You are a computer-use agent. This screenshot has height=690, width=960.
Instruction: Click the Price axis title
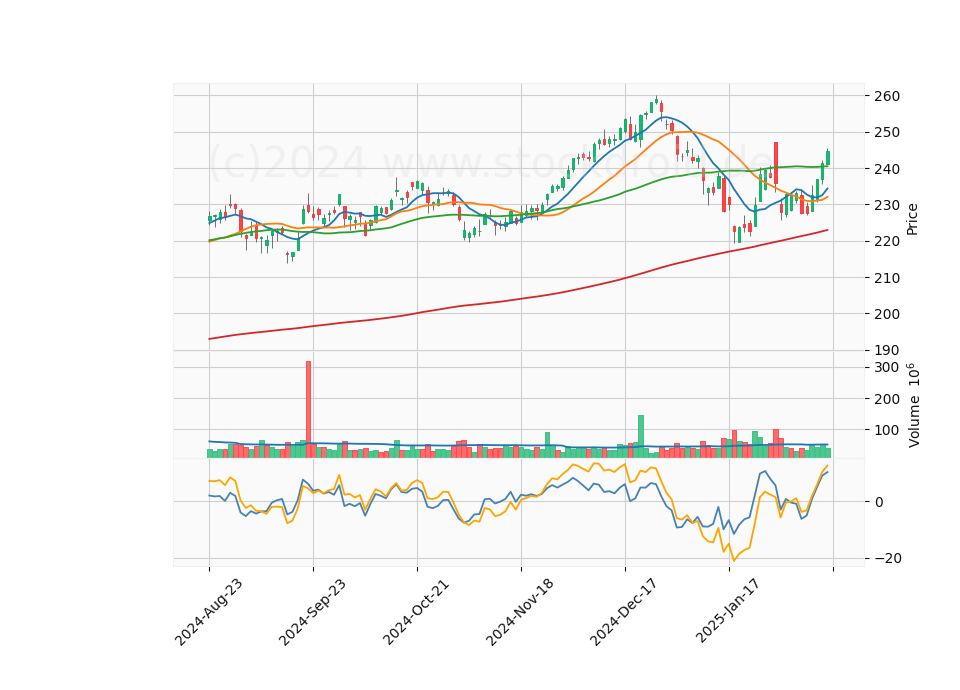click(x=912, y=219)
